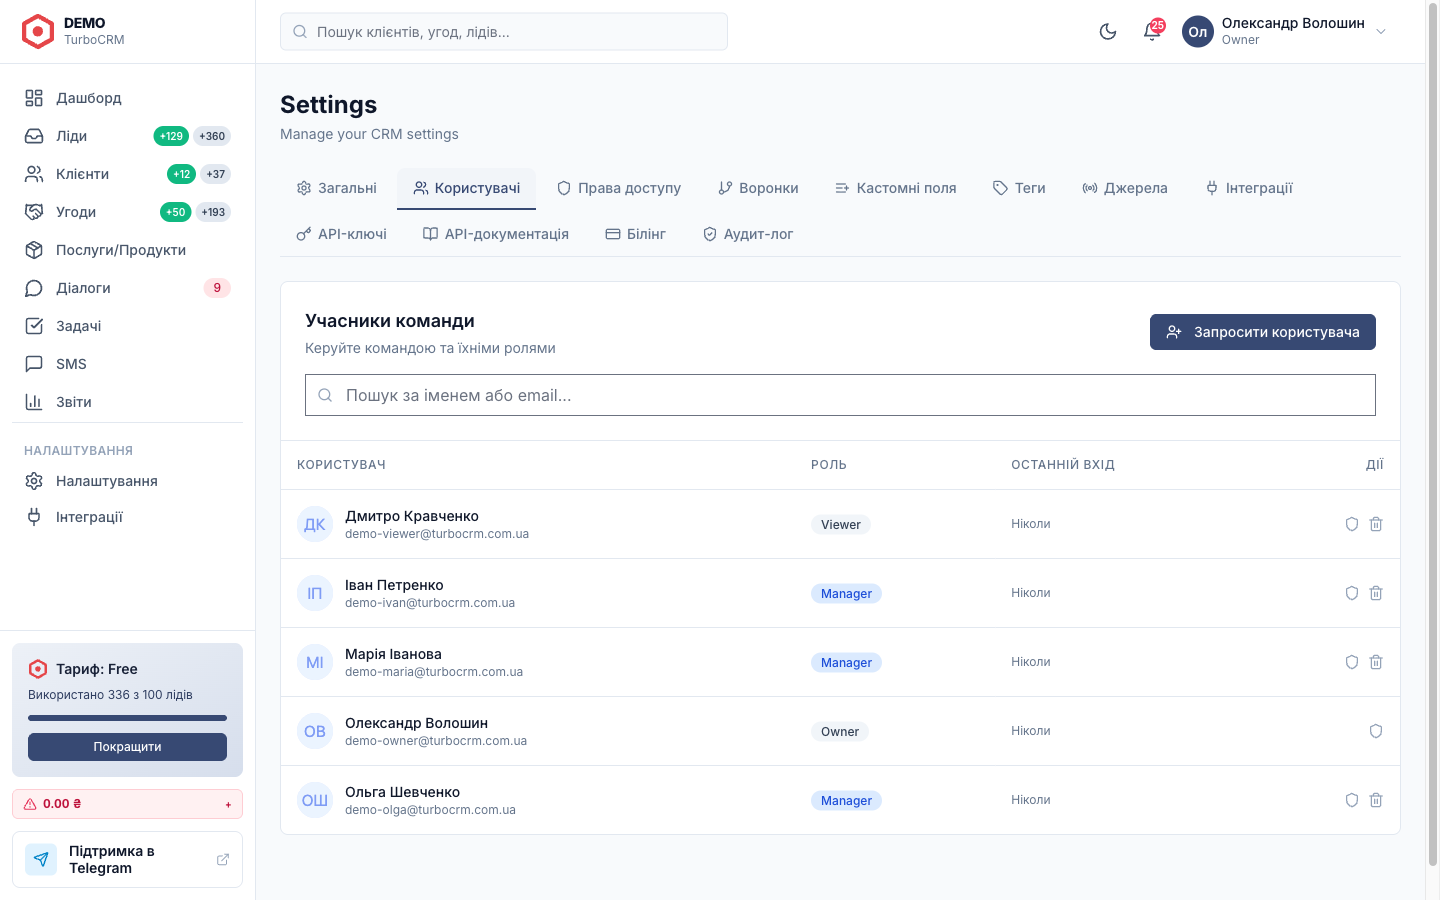1440x900 pixels.
Task: Click Олександр Волошин user avatar in header
Action: click(x=1198, y=32)
